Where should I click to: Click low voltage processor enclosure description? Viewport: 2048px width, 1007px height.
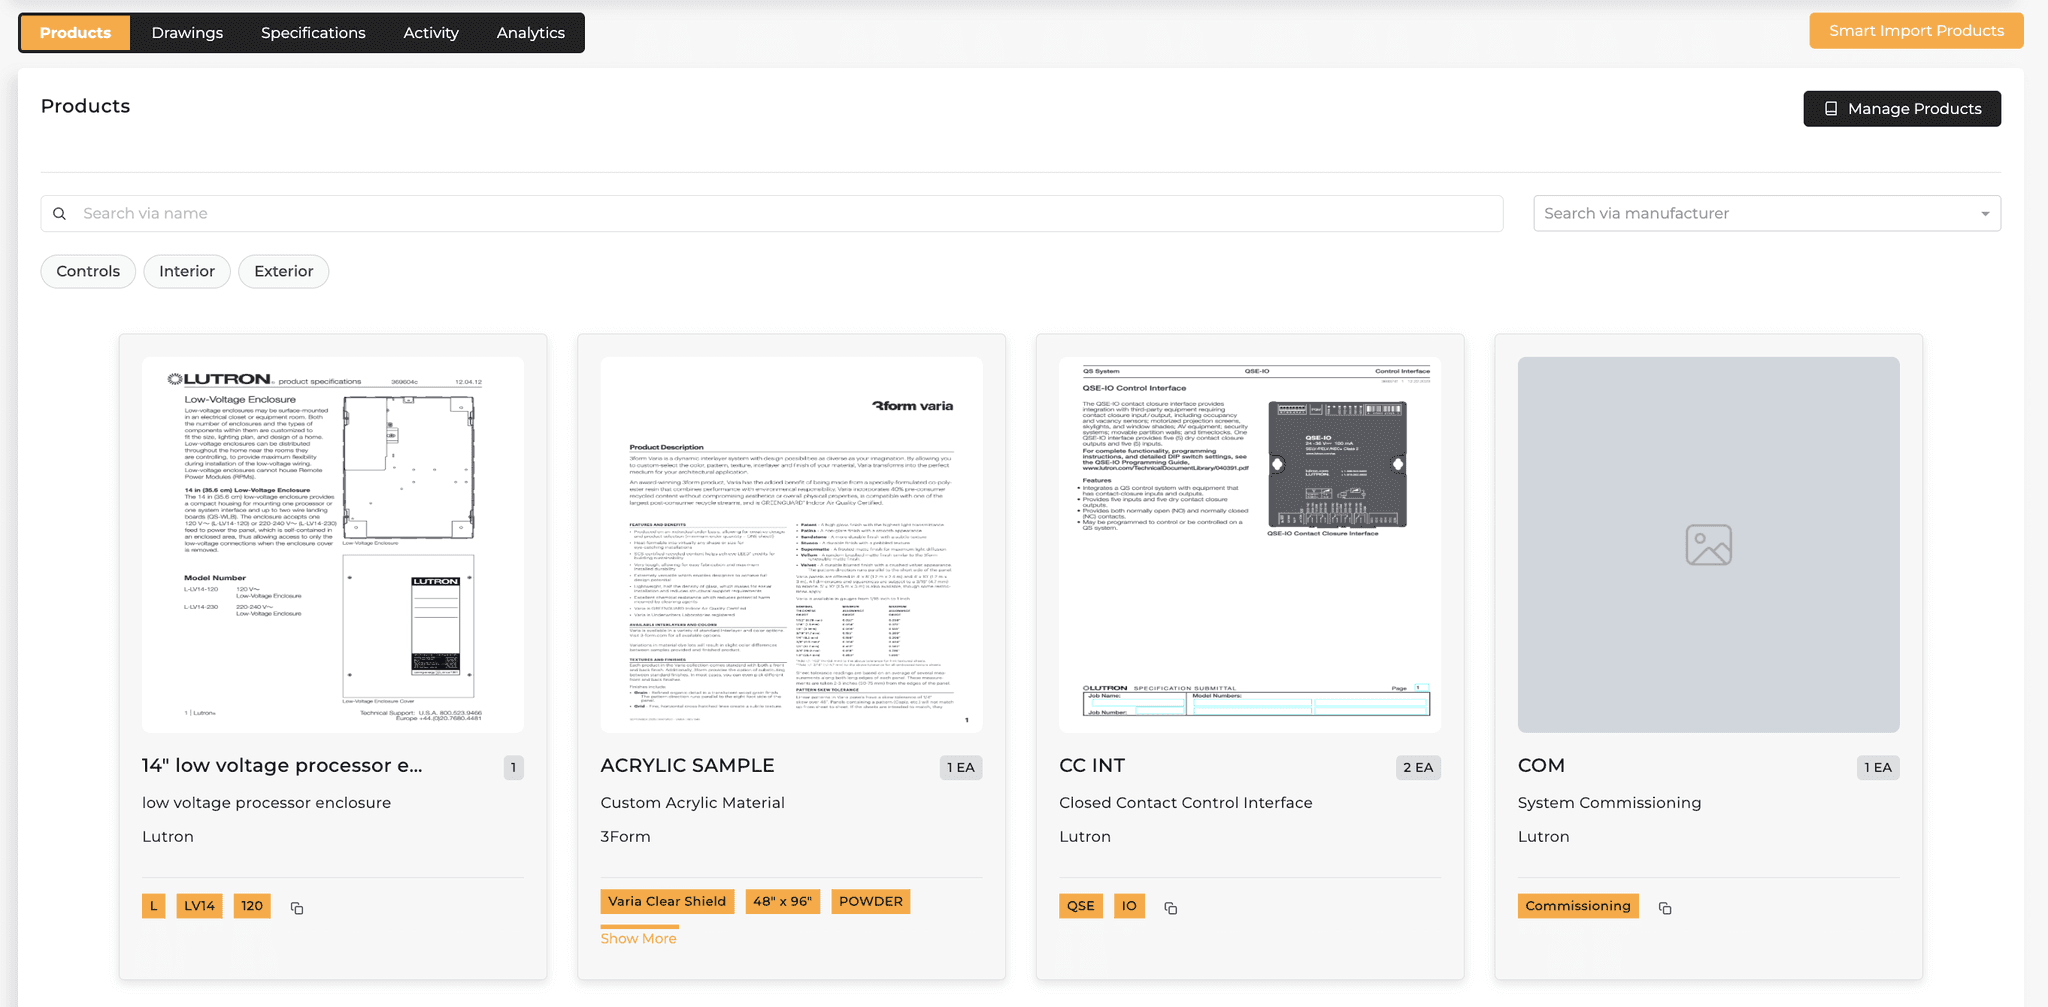coord(266,802)
